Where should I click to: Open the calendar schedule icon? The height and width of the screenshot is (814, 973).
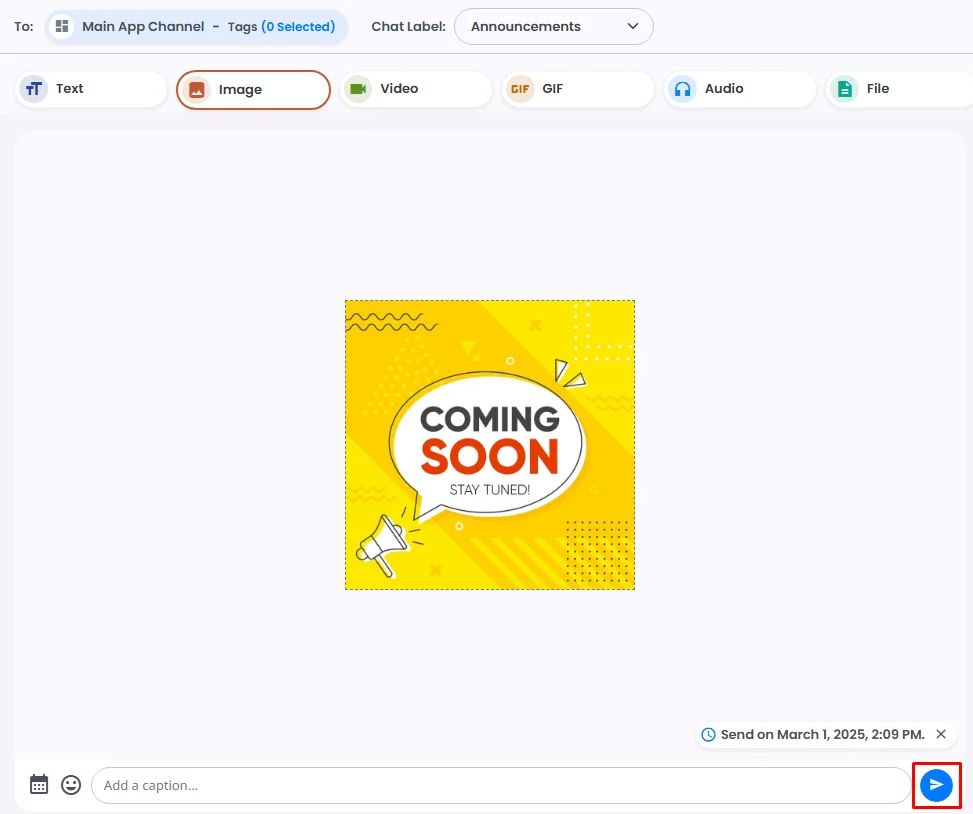38,784
